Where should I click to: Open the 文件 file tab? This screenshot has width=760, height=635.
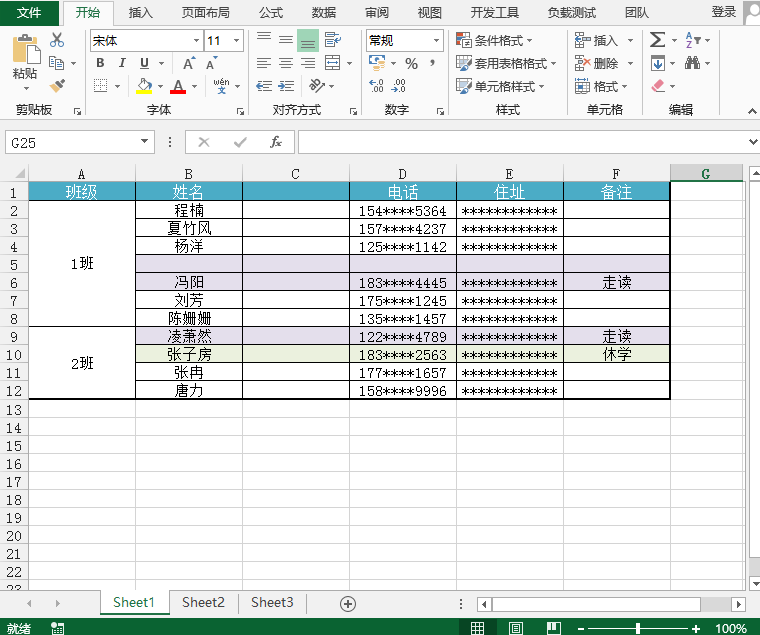pos(29,13)
